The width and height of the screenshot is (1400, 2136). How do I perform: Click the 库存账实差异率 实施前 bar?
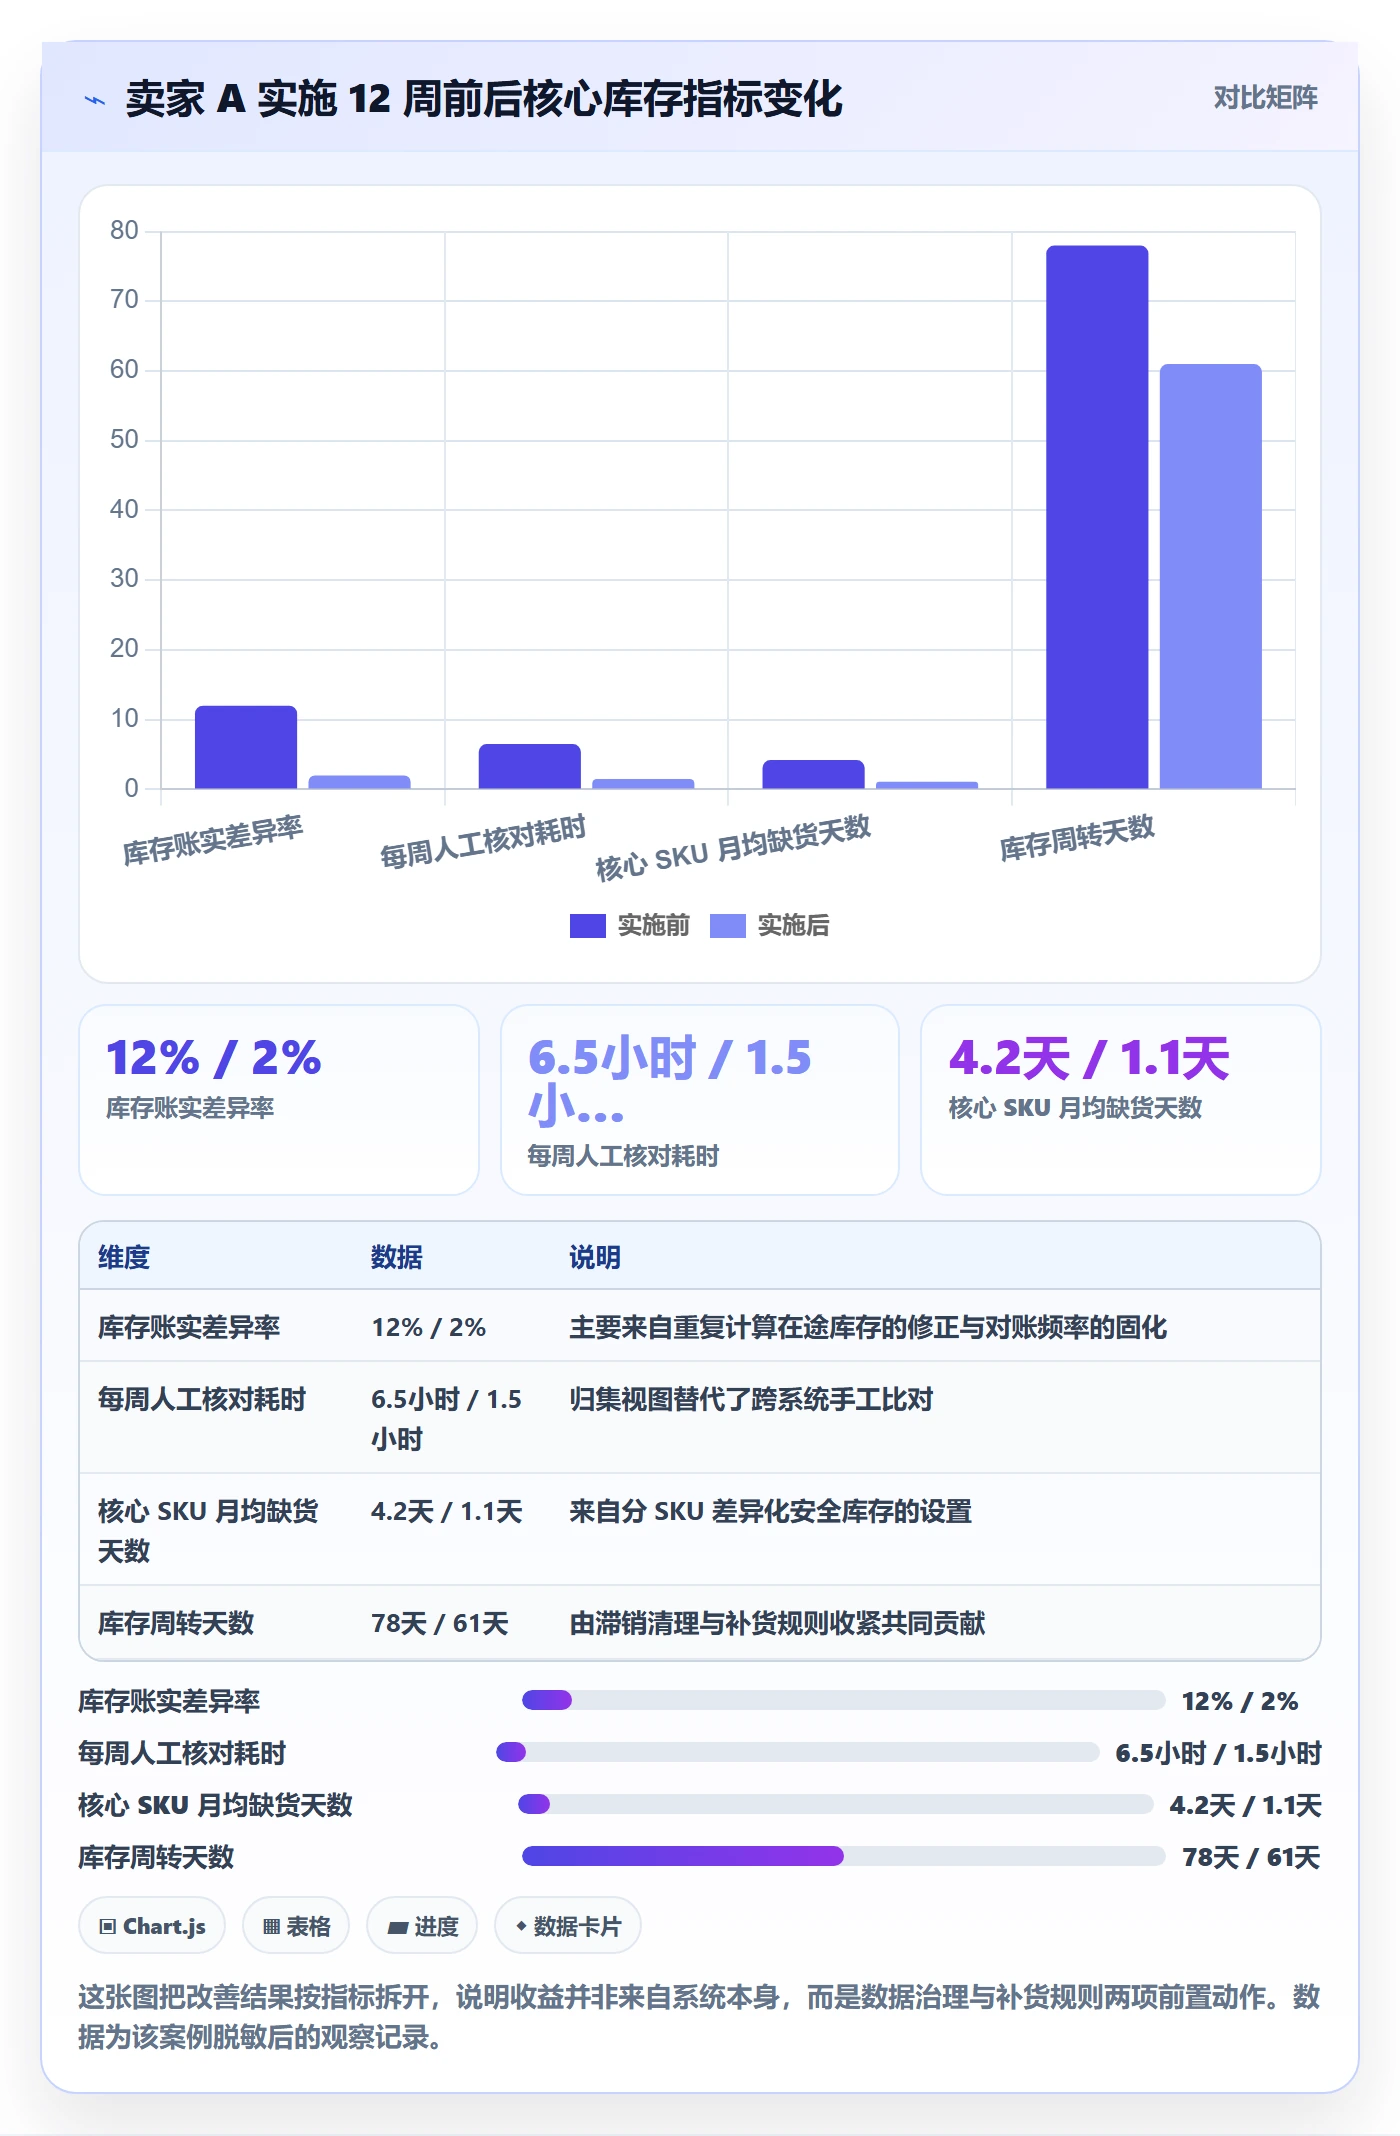pos(246,747)
